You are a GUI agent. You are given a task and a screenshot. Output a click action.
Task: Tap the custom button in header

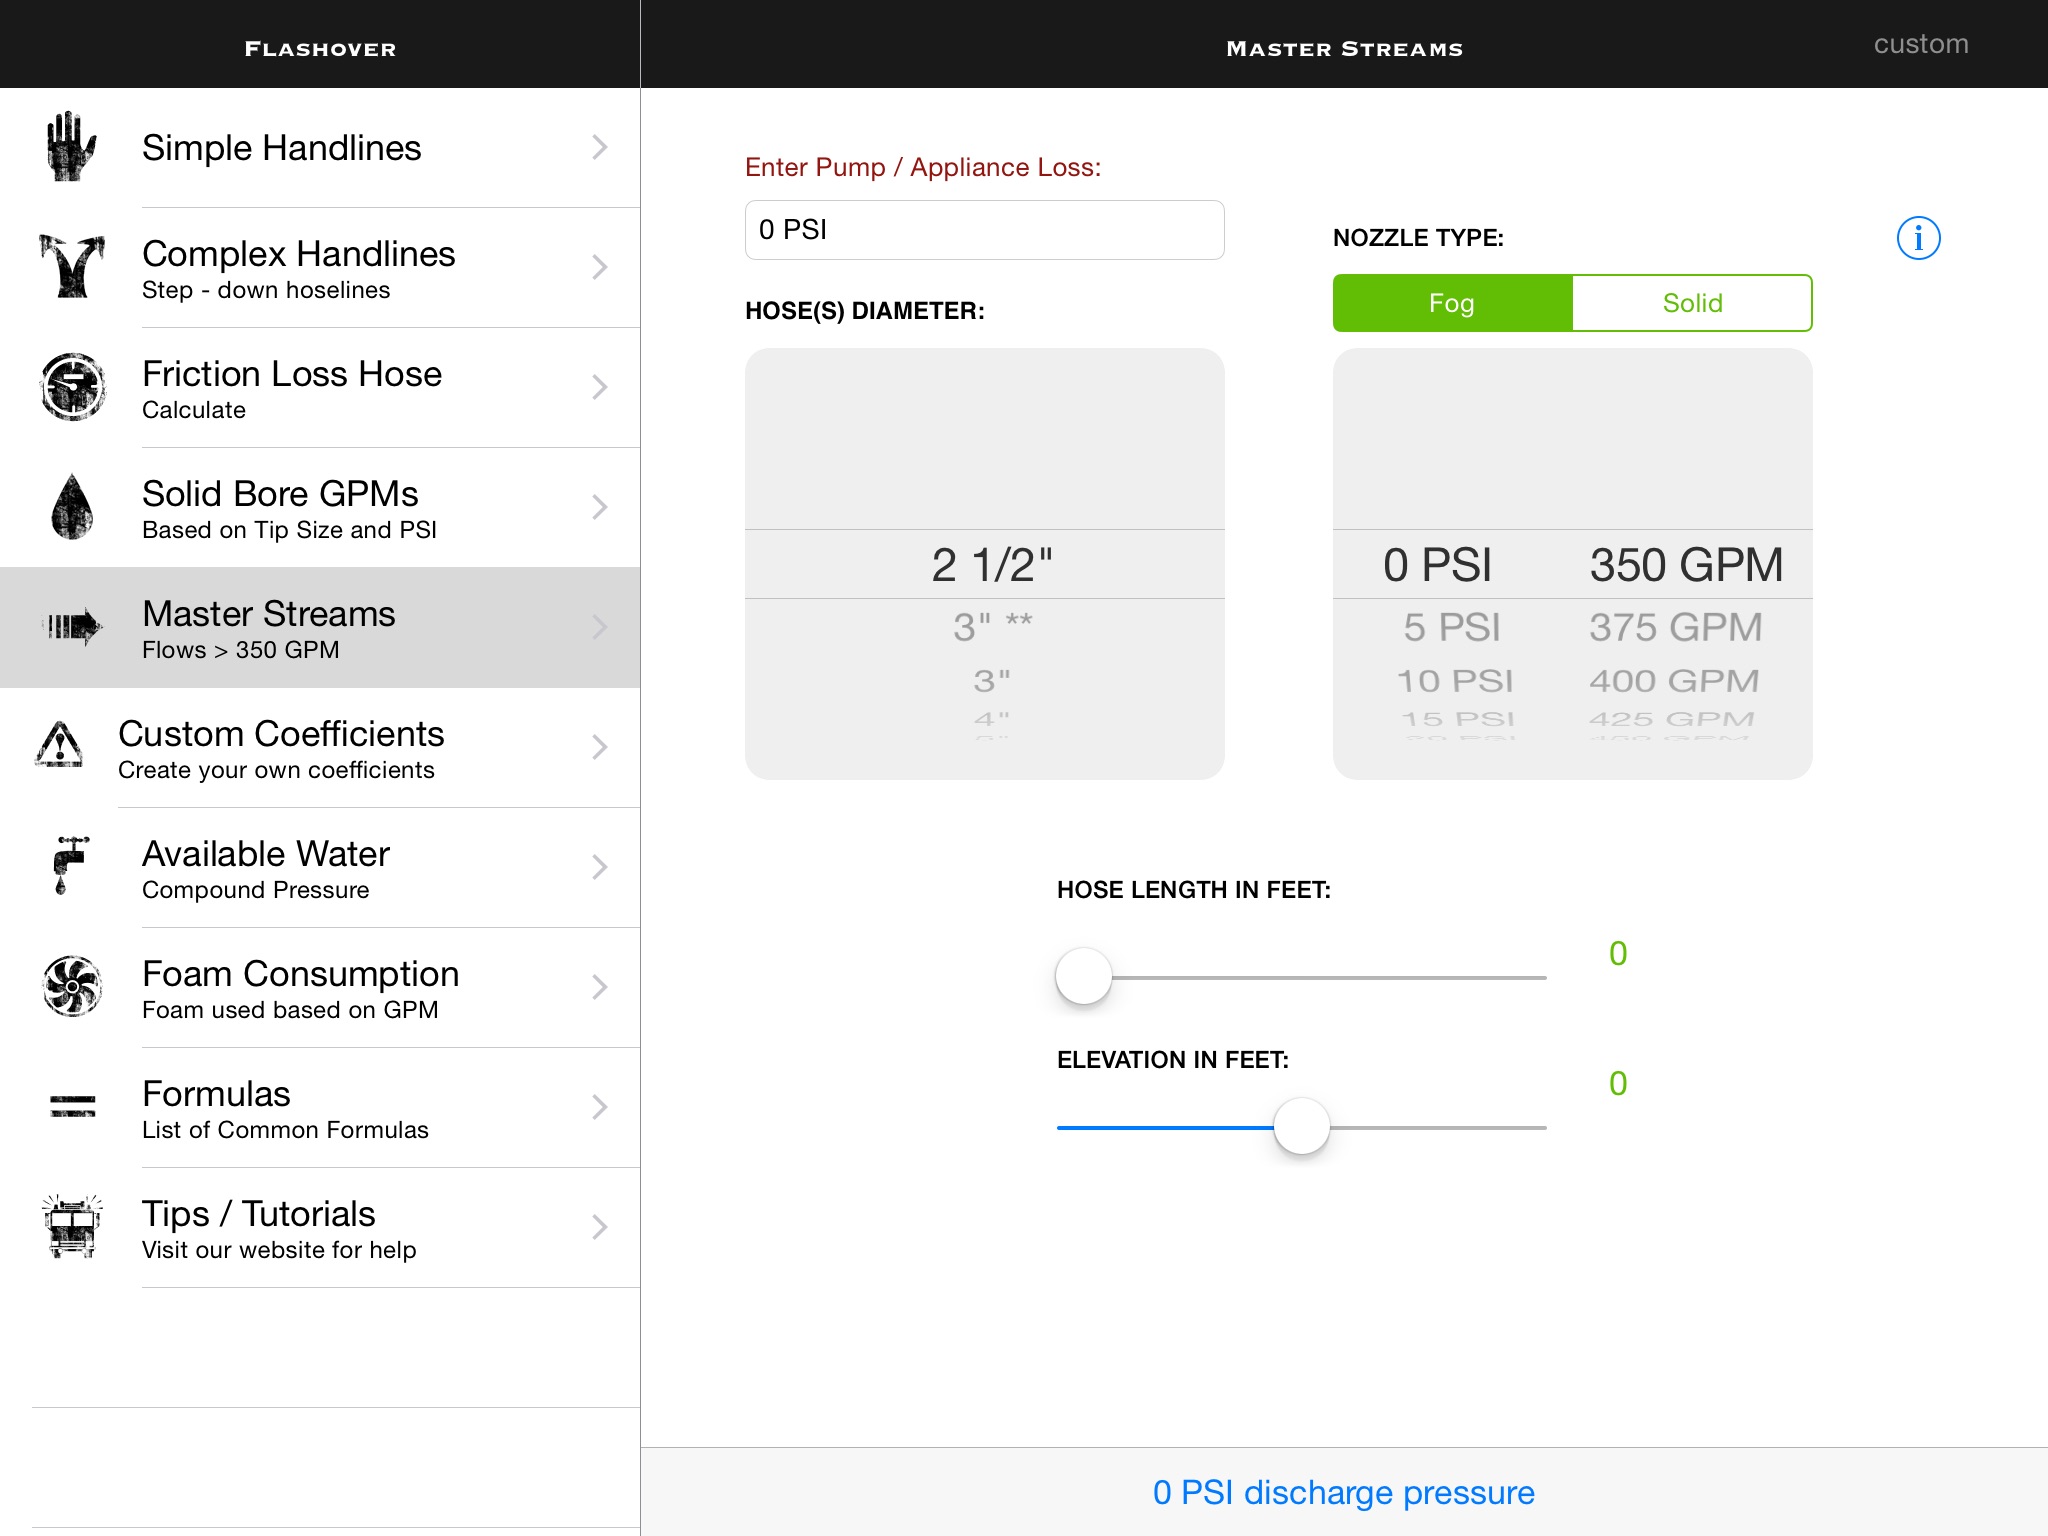point(1920,44)
